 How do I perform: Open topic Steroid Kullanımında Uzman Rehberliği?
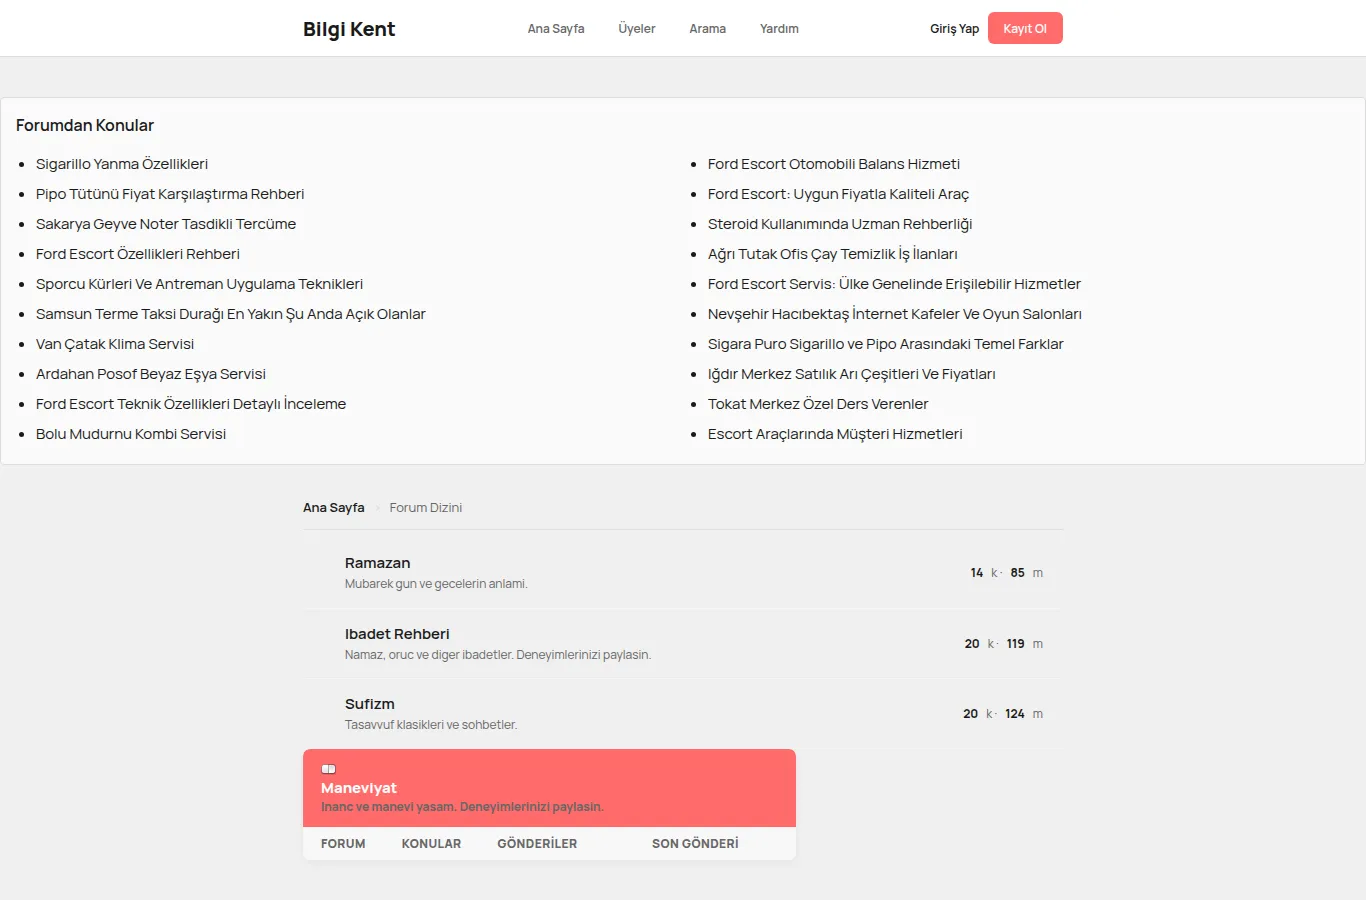(840, 224)
